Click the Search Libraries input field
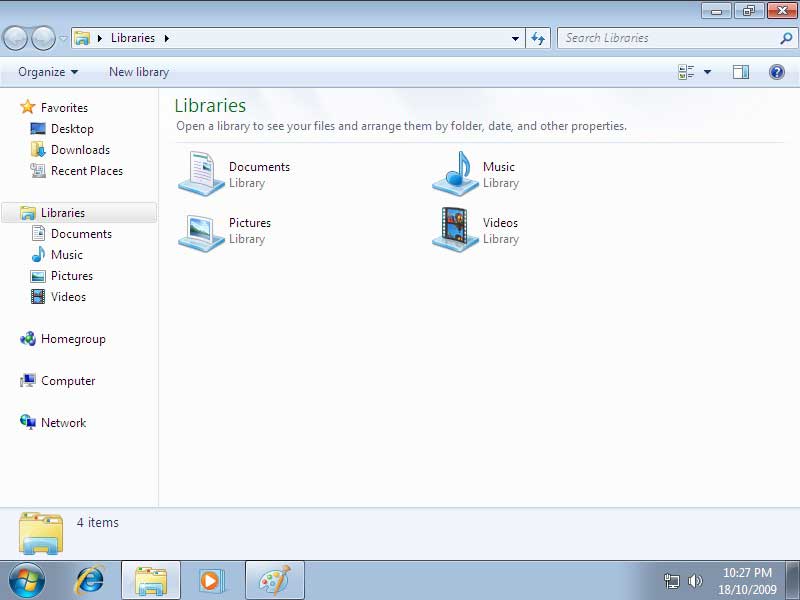800x600 pixels. 668,38
